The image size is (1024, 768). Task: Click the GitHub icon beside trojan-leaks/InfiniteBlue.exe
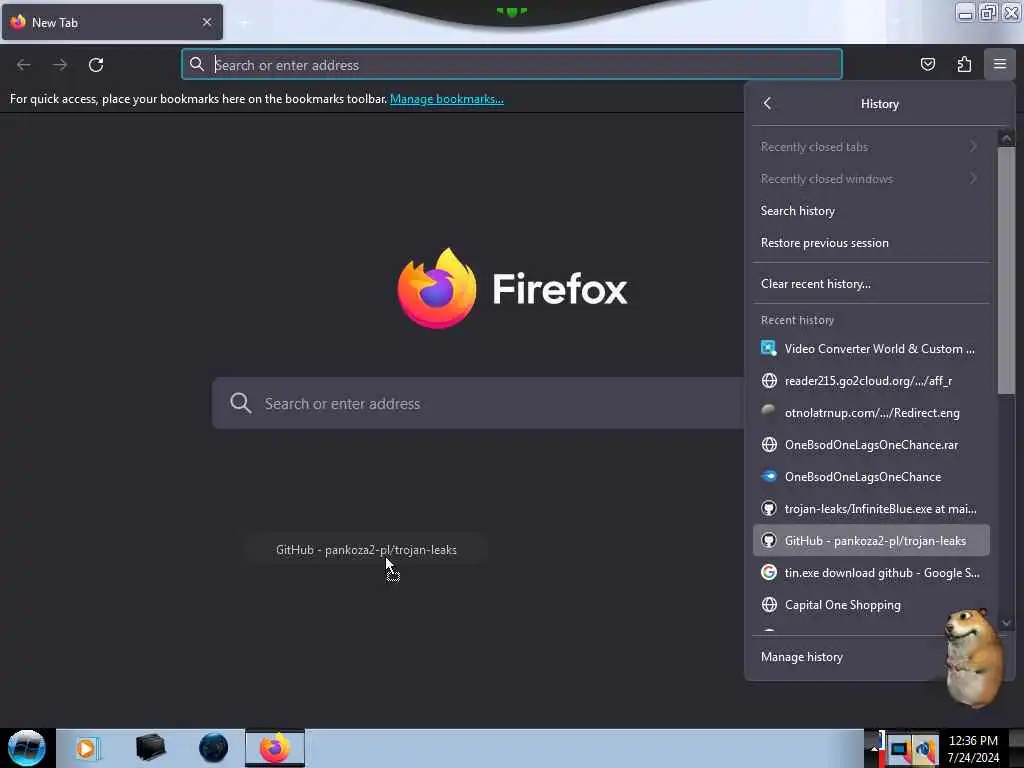tap(769, 508)
